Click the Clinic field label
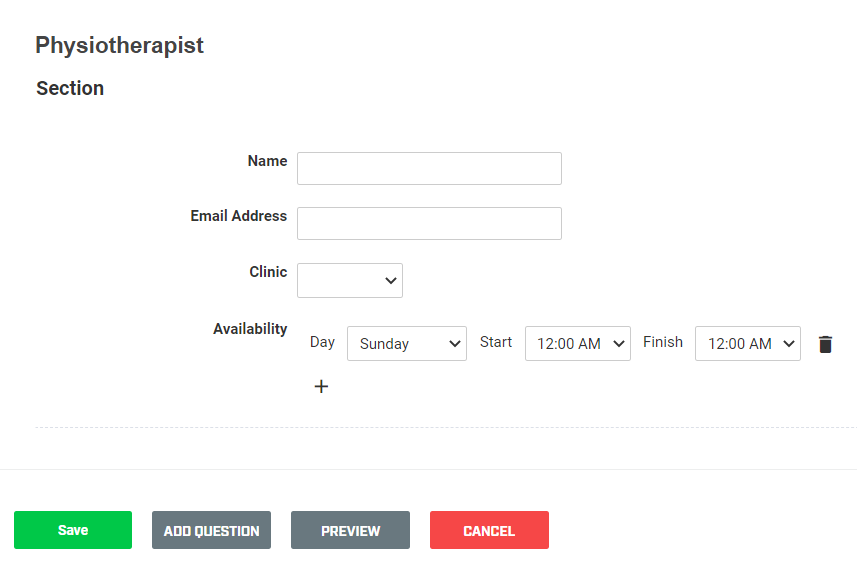 pyautogui.click(x=268, y=272)
